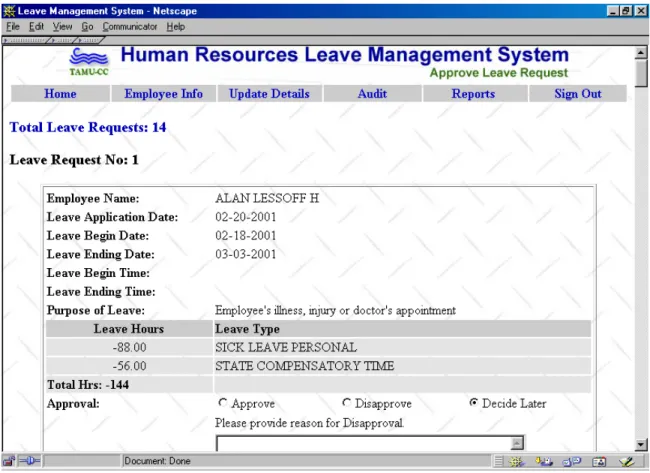Click the page scrollbar down arrow
Screen dimensions: 650x473
tap(641, 445)
